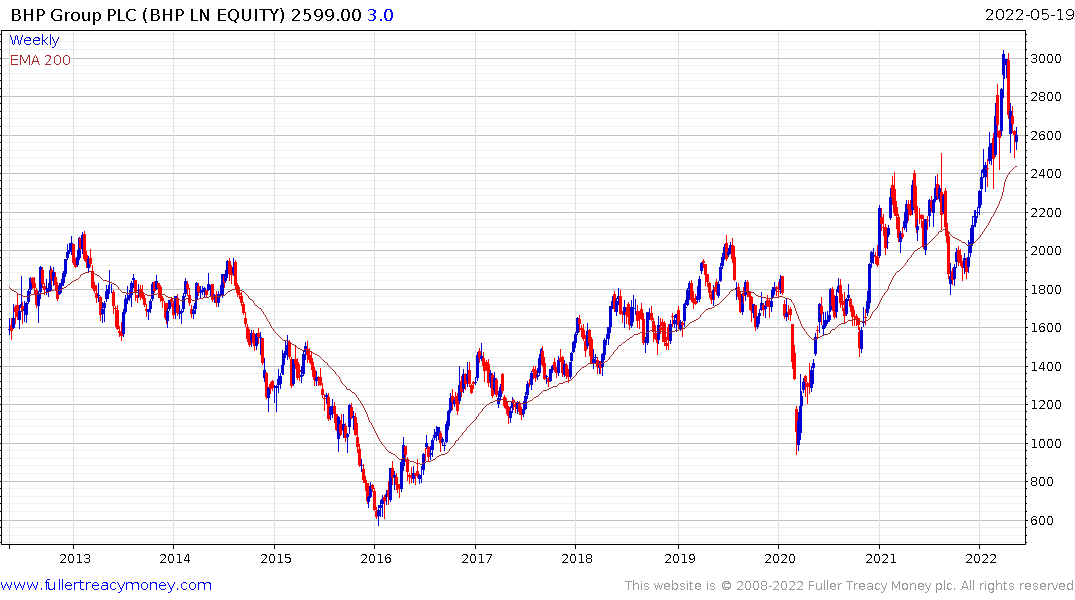1075x600 pixels.
Task: Click the 1200 price axis label
Action: point(1046,405)
